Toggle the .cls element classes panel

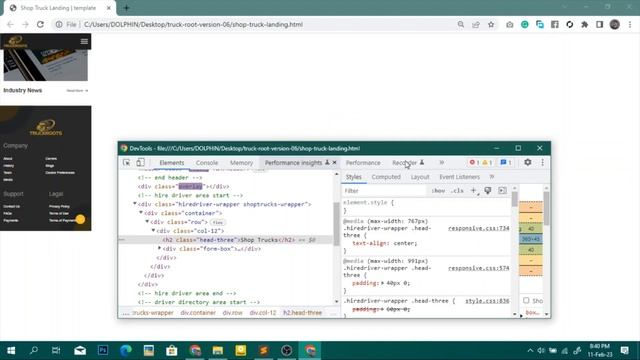457,191
